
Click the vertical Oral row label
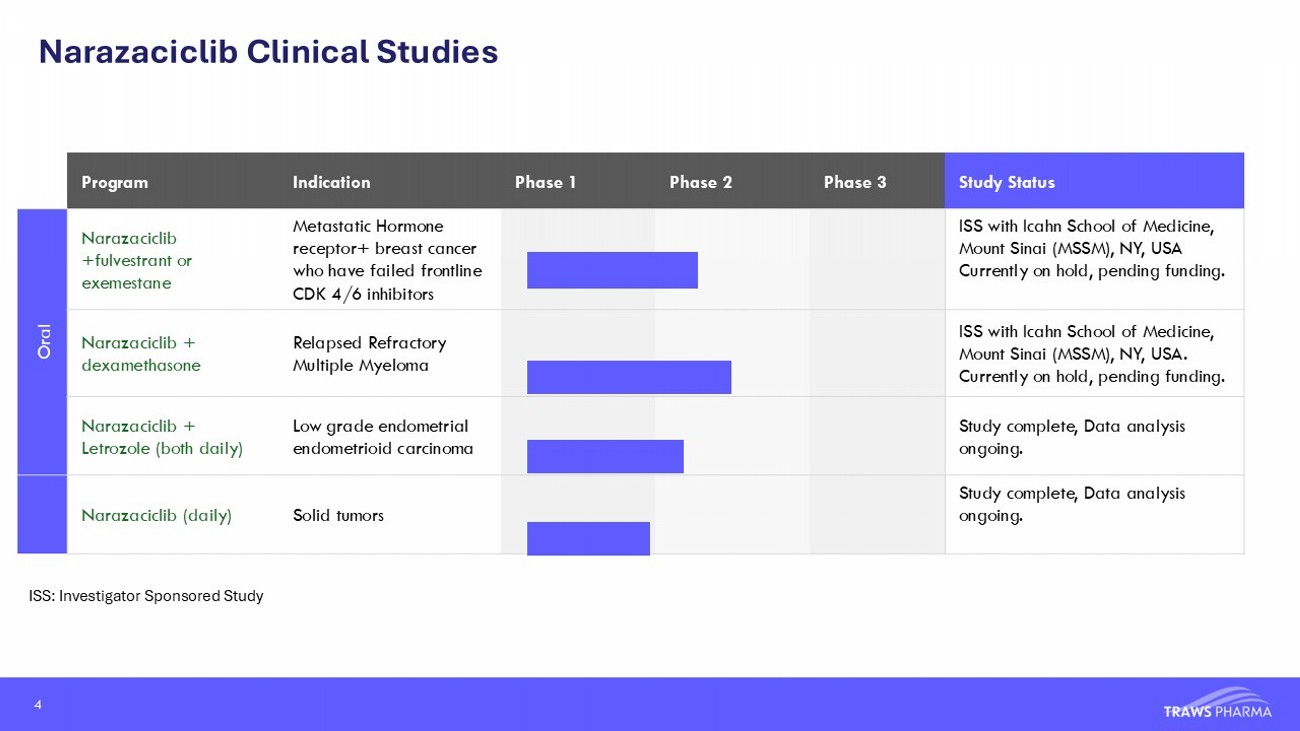43,340
